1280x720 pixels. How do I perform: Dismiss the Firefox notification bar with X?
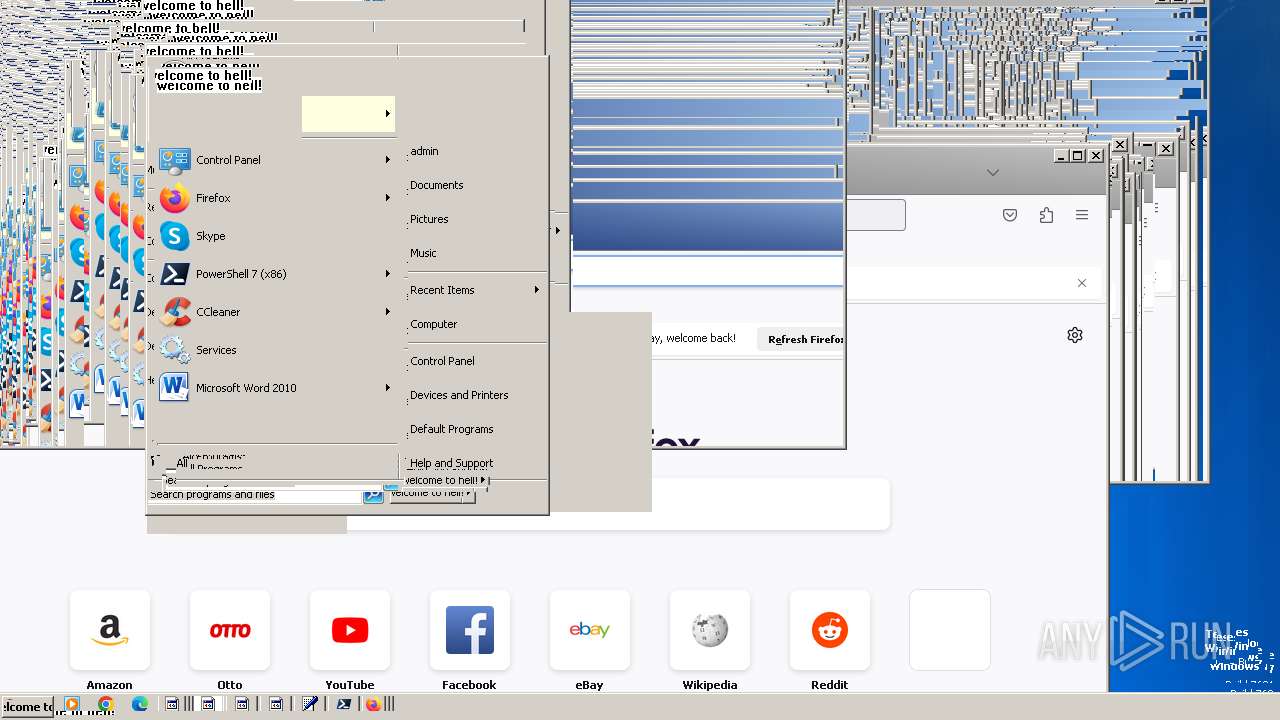[1082, 283]
